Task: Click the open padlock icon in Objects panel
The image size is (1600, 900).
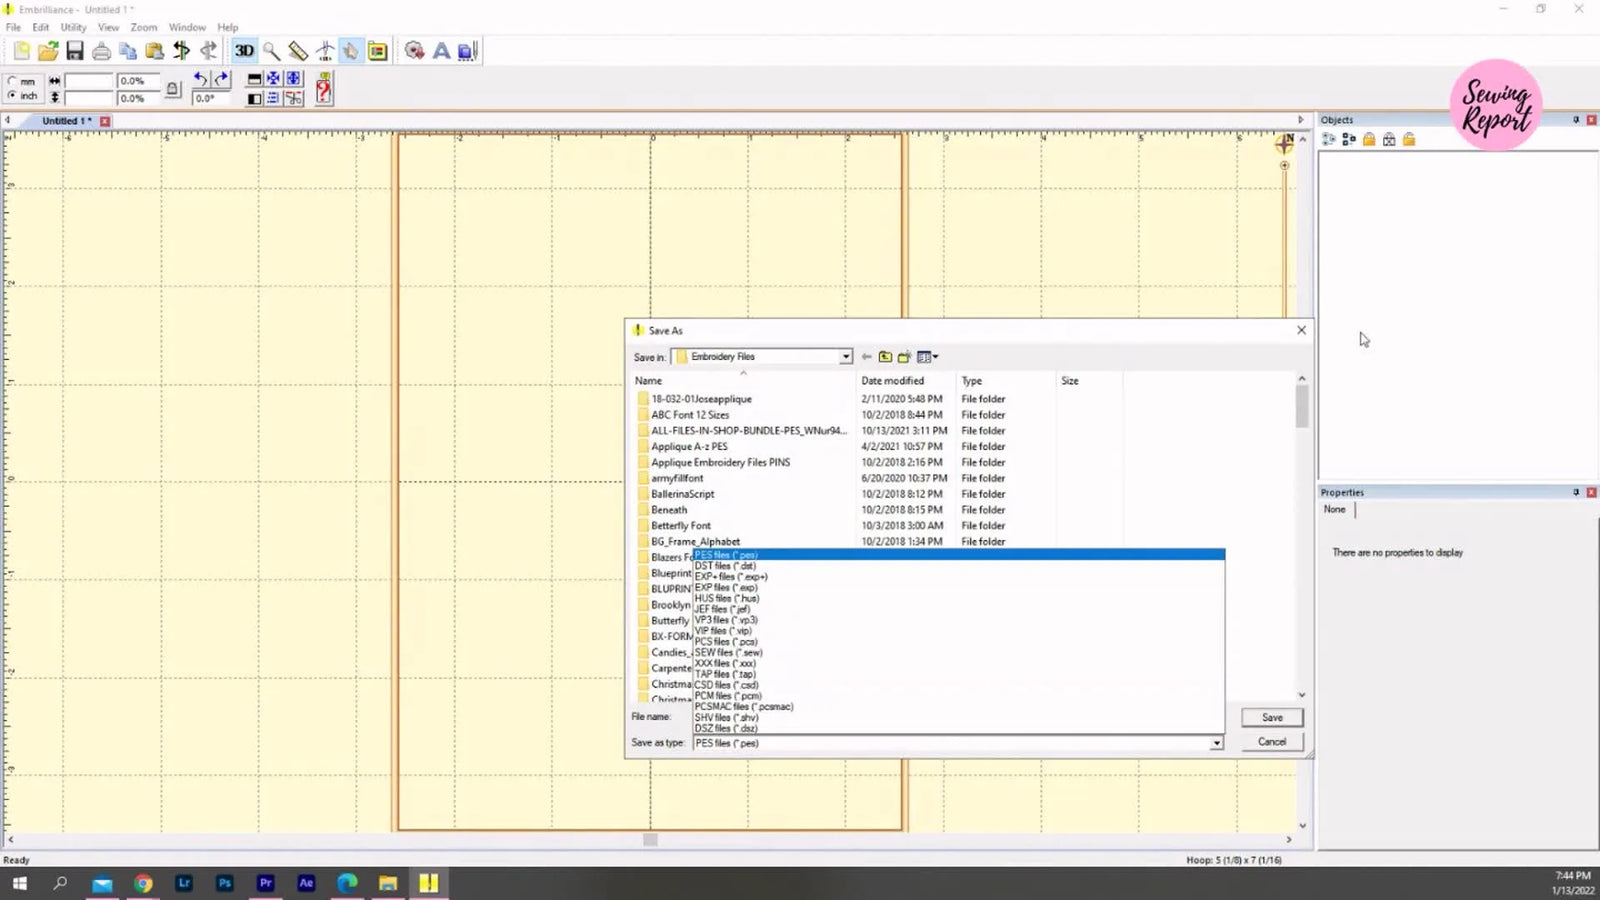Action: [x=1409, y=140]
